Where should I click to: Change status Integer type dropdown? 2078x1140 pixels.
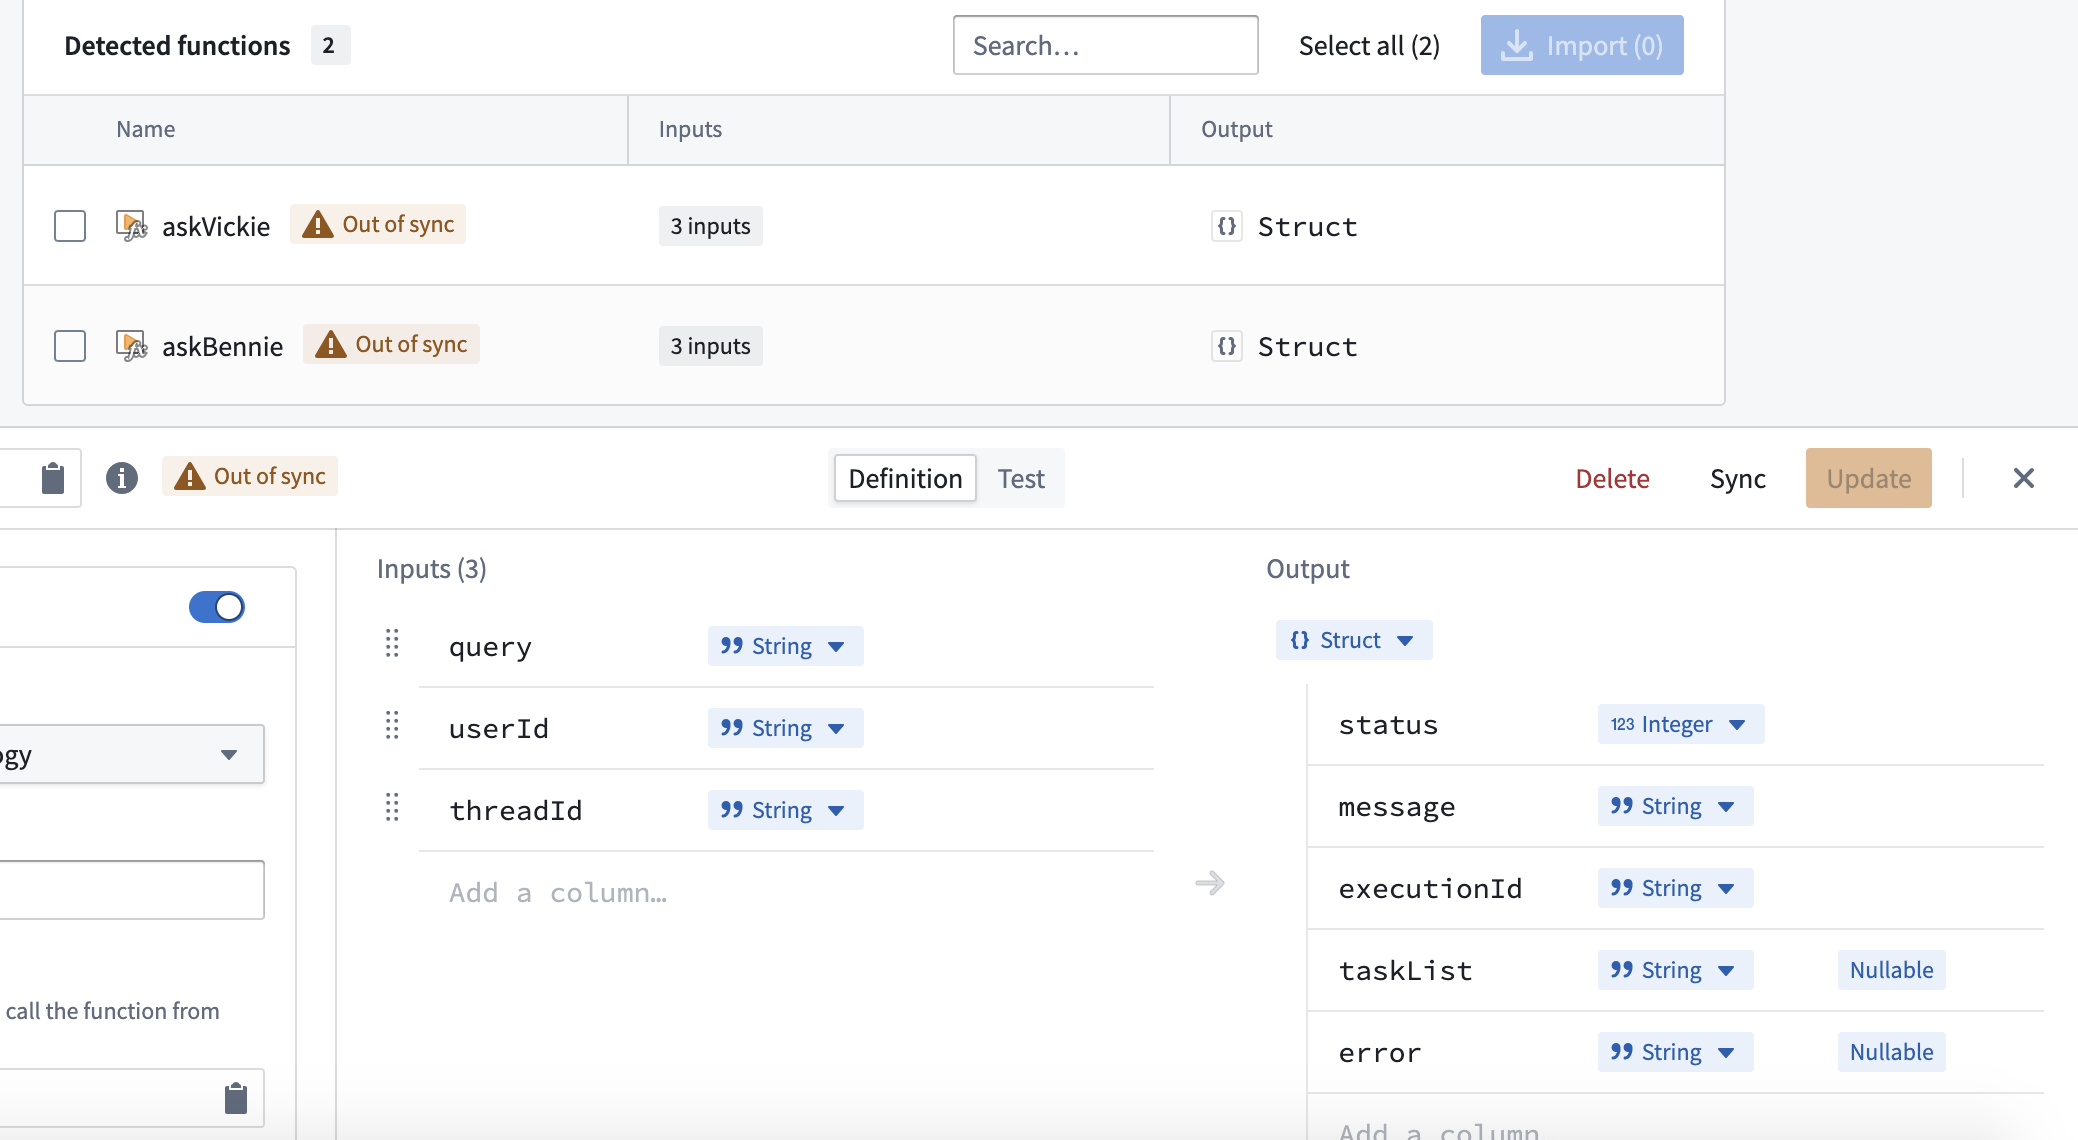[1680, 724]
